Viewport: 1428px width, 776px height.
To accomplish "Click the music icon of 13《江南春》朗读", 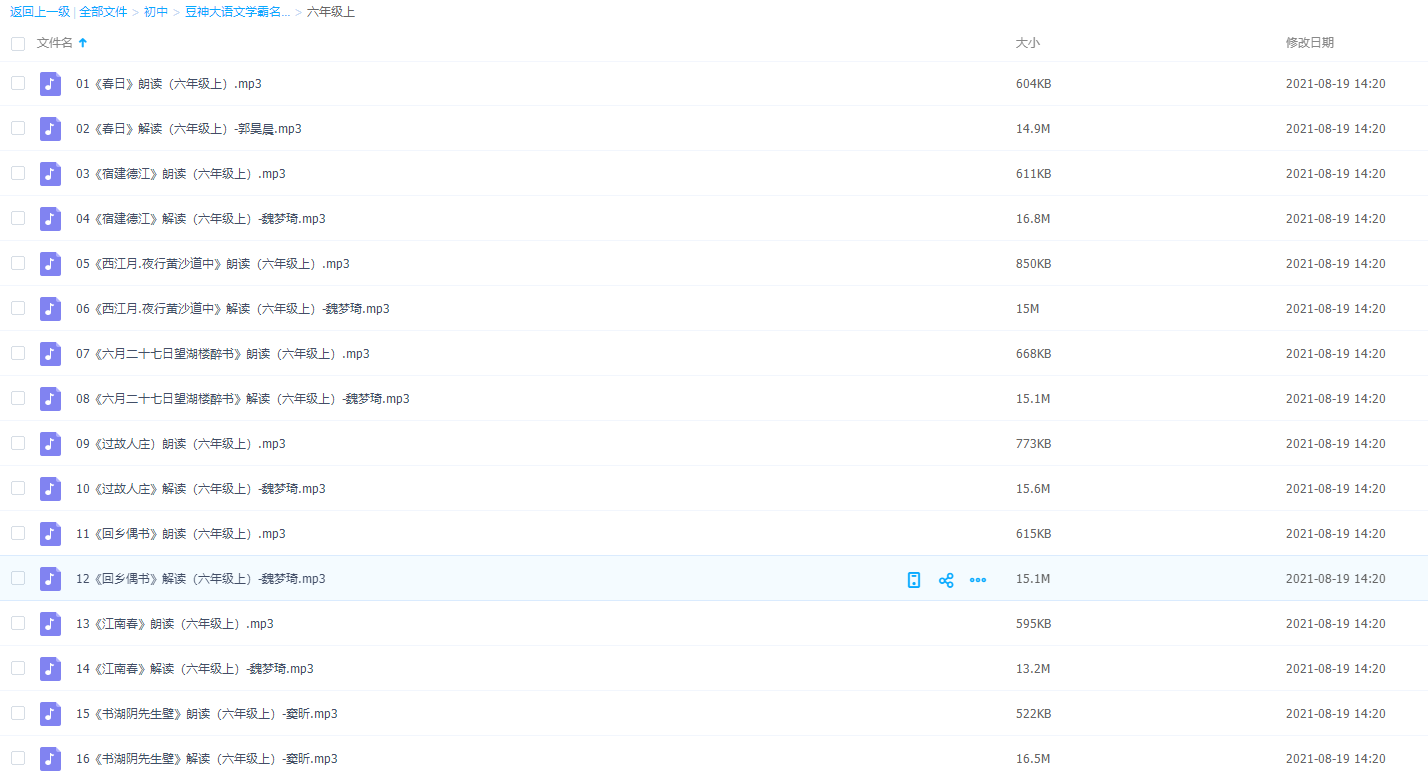I will coord(50,624).
